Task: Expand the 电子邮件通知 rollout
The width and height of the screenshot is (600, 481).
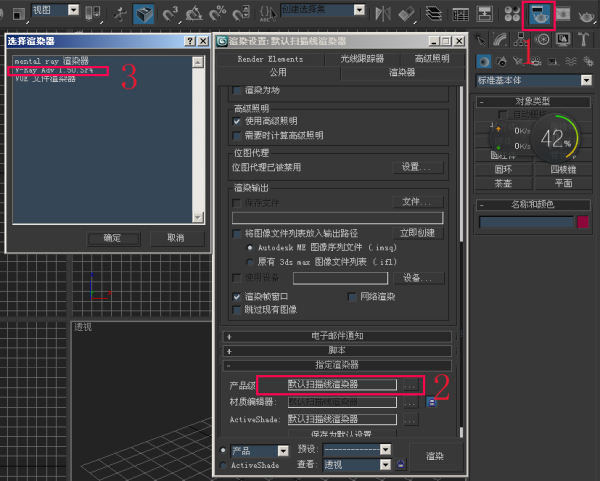Action: pos(336,336)
